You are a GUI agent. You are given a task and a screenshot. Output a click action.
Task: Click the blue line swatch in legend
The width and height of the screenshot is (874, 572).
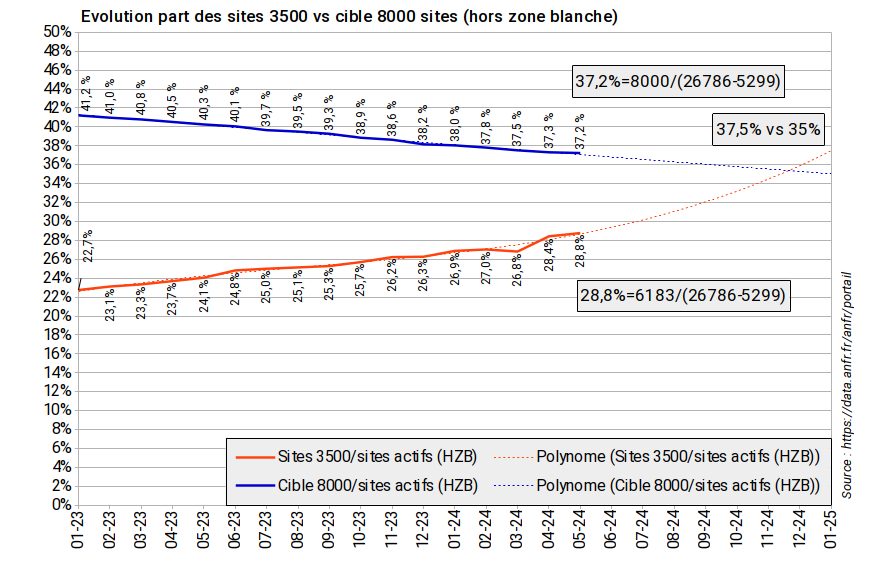(x=256, y=486)
